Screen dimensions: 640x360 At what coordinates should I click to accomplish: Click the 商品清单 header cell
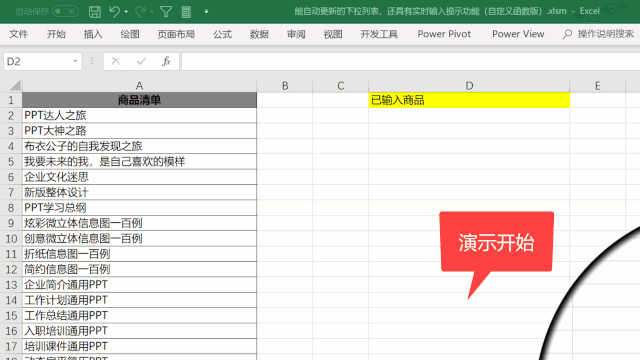[x=139, y=100]
